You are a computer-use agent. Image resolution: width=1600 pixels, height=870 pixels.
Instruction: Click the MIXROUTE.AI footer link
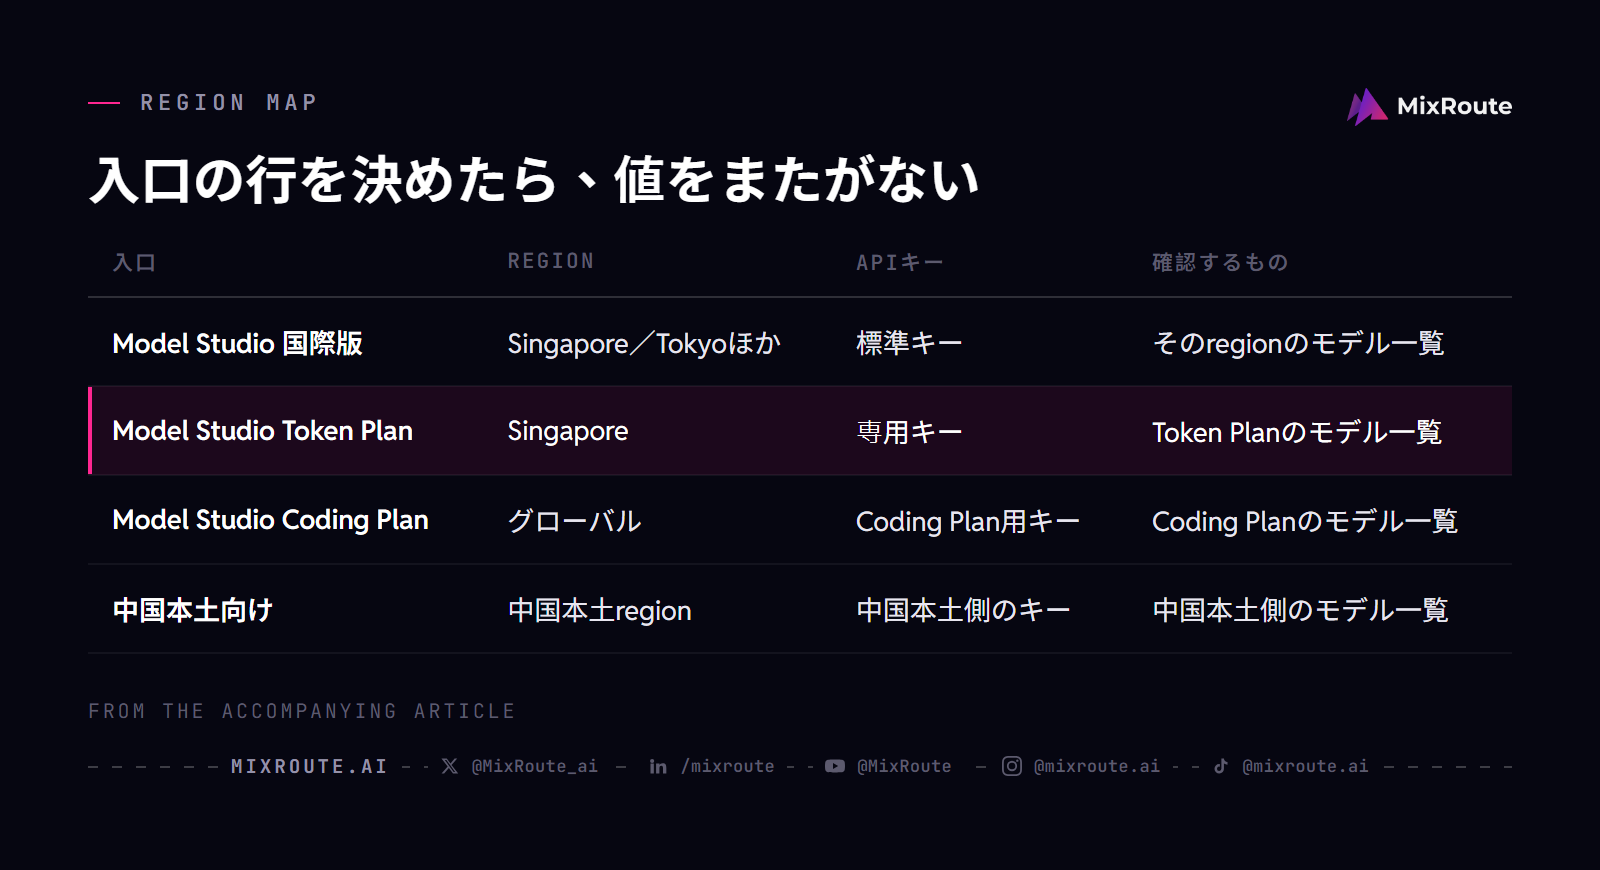point(309,766)
